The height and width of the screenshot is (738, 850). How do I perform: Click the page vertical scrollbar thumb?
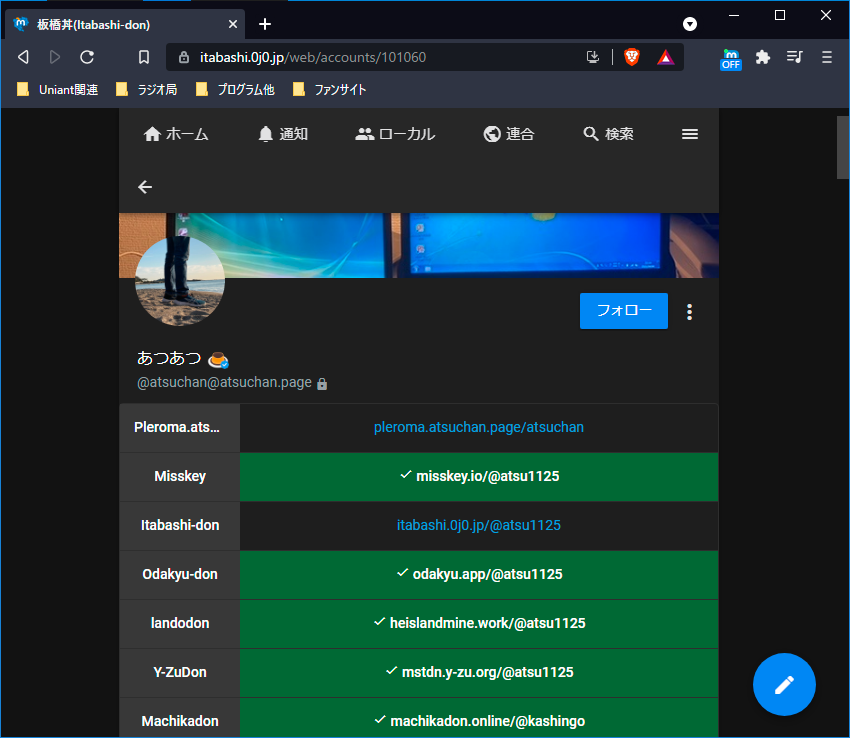coord(842,147)
